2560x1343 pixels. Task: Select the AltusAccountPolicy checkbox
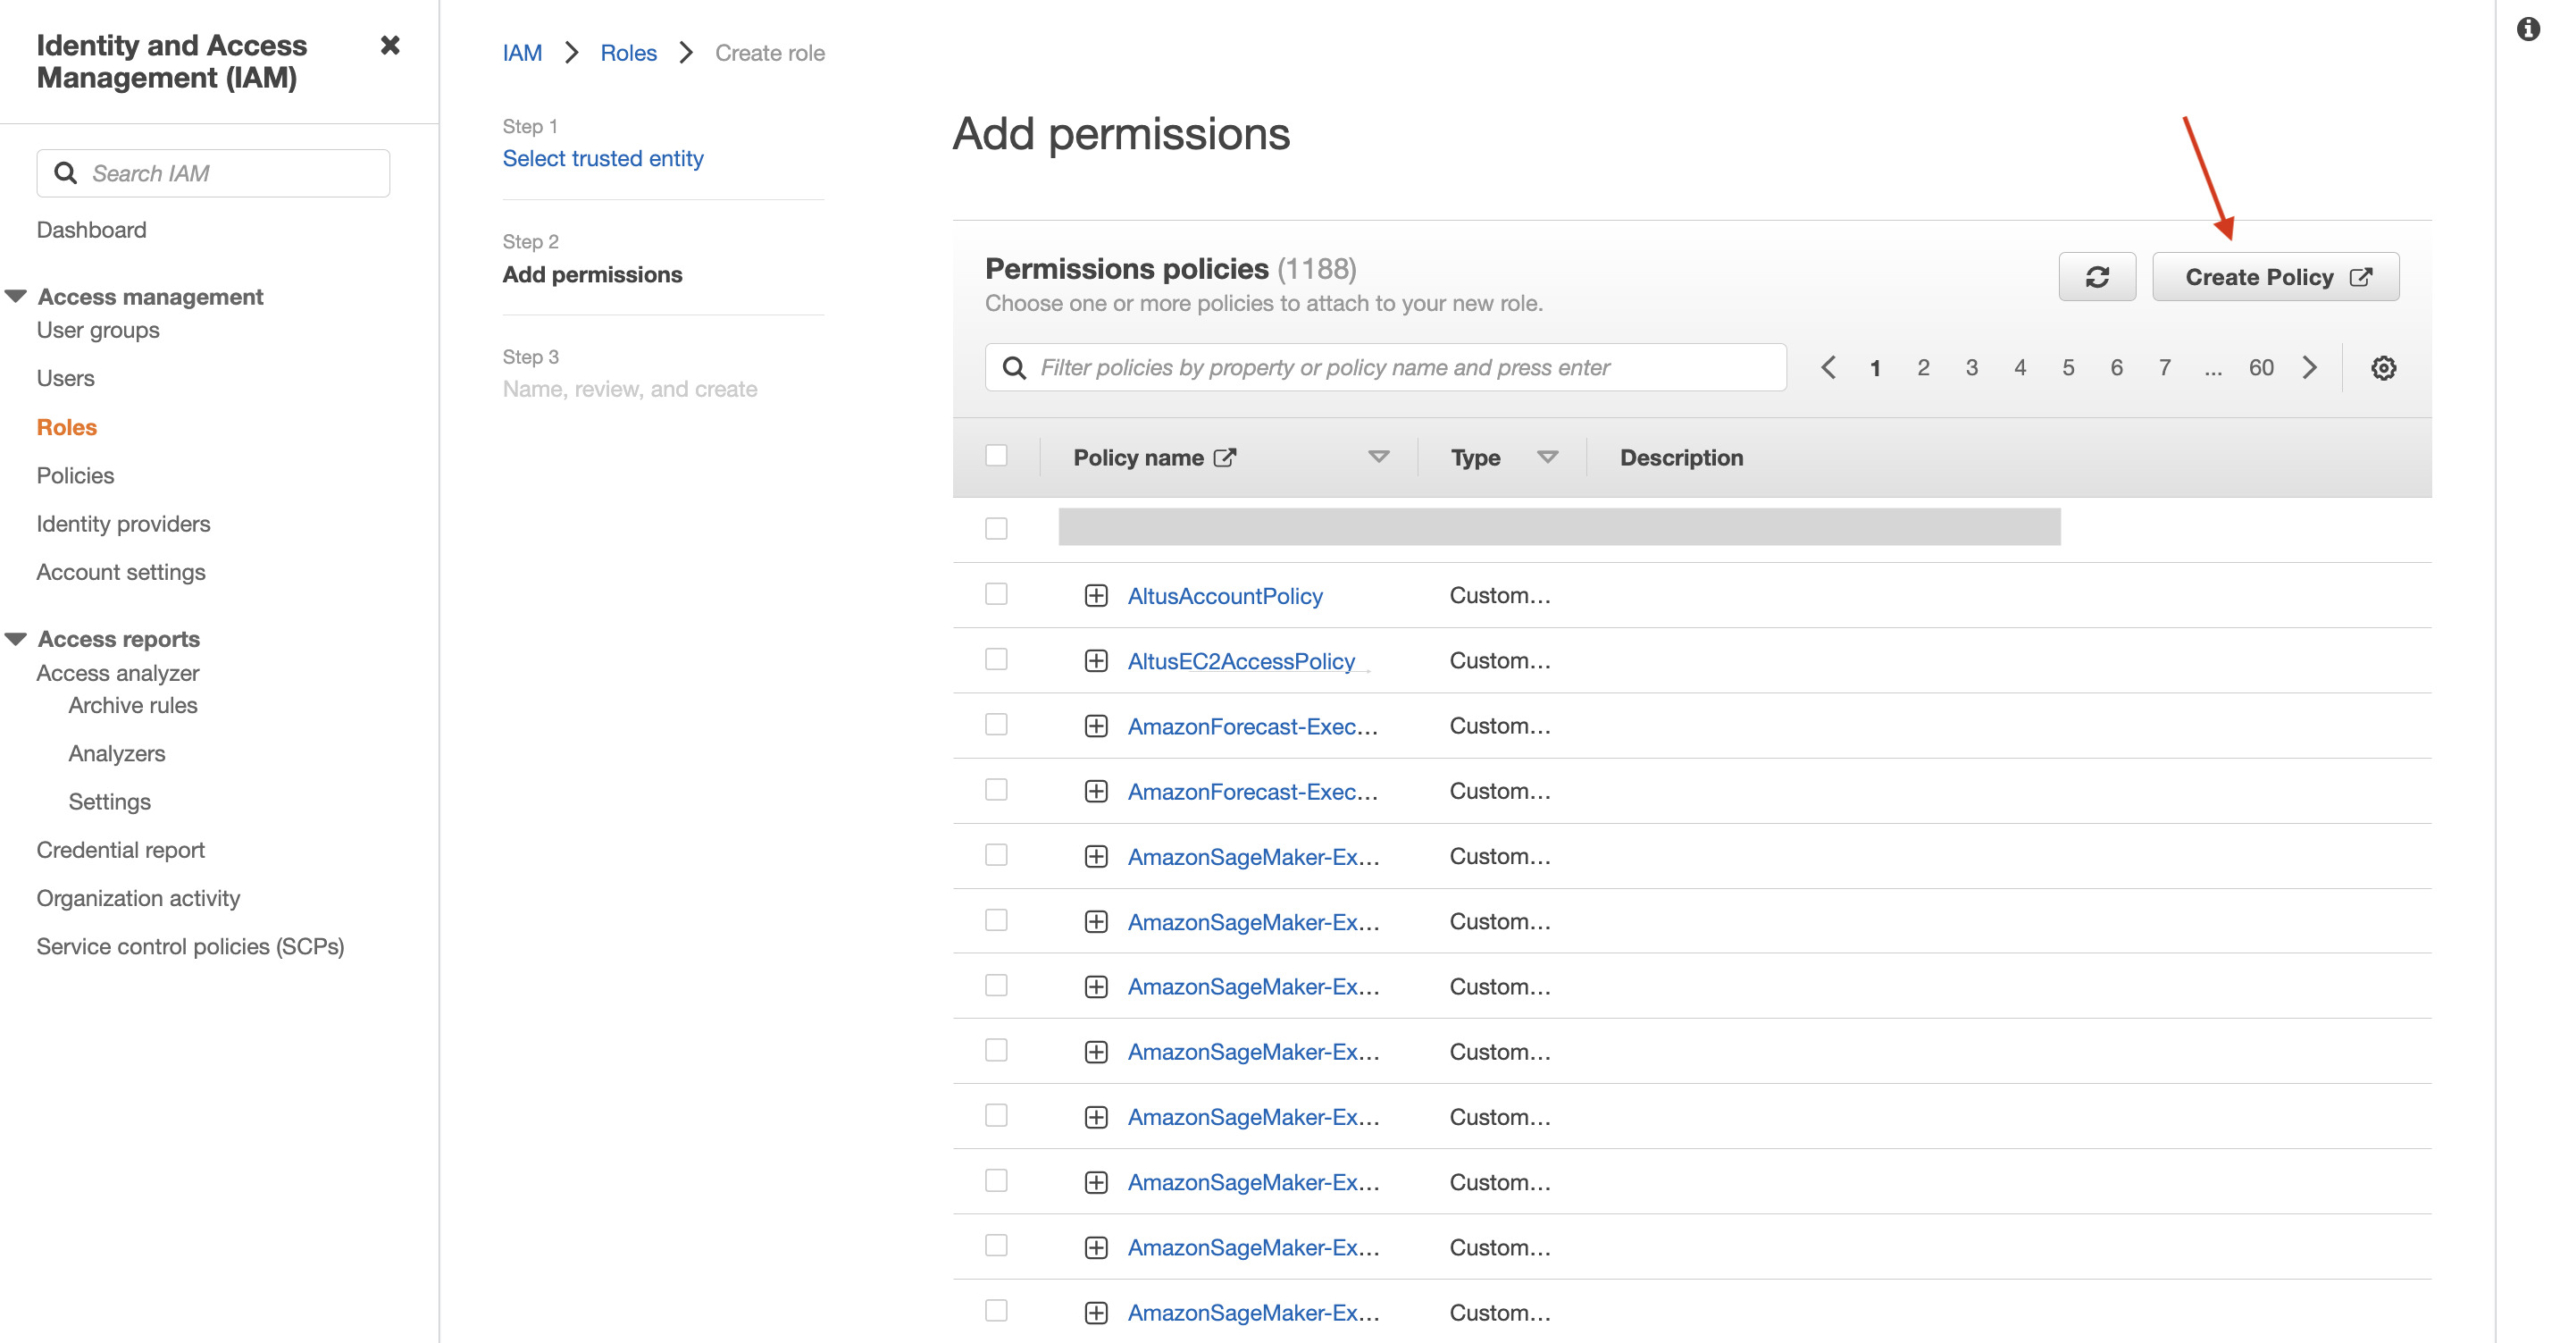pos(995,594)
